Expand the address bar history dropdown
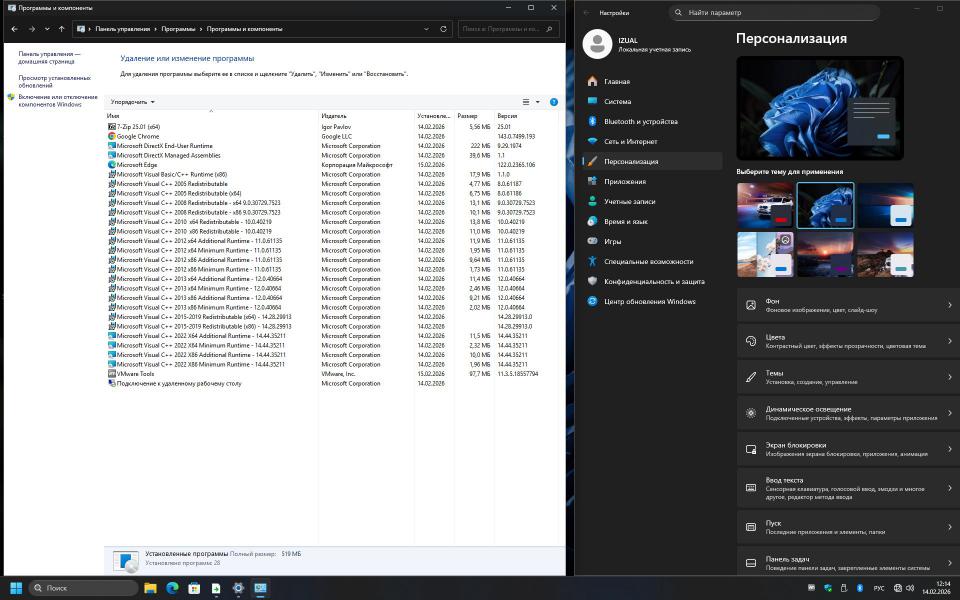Image resolution: width=960 pixels, height=600 pixels. point(428,29)
